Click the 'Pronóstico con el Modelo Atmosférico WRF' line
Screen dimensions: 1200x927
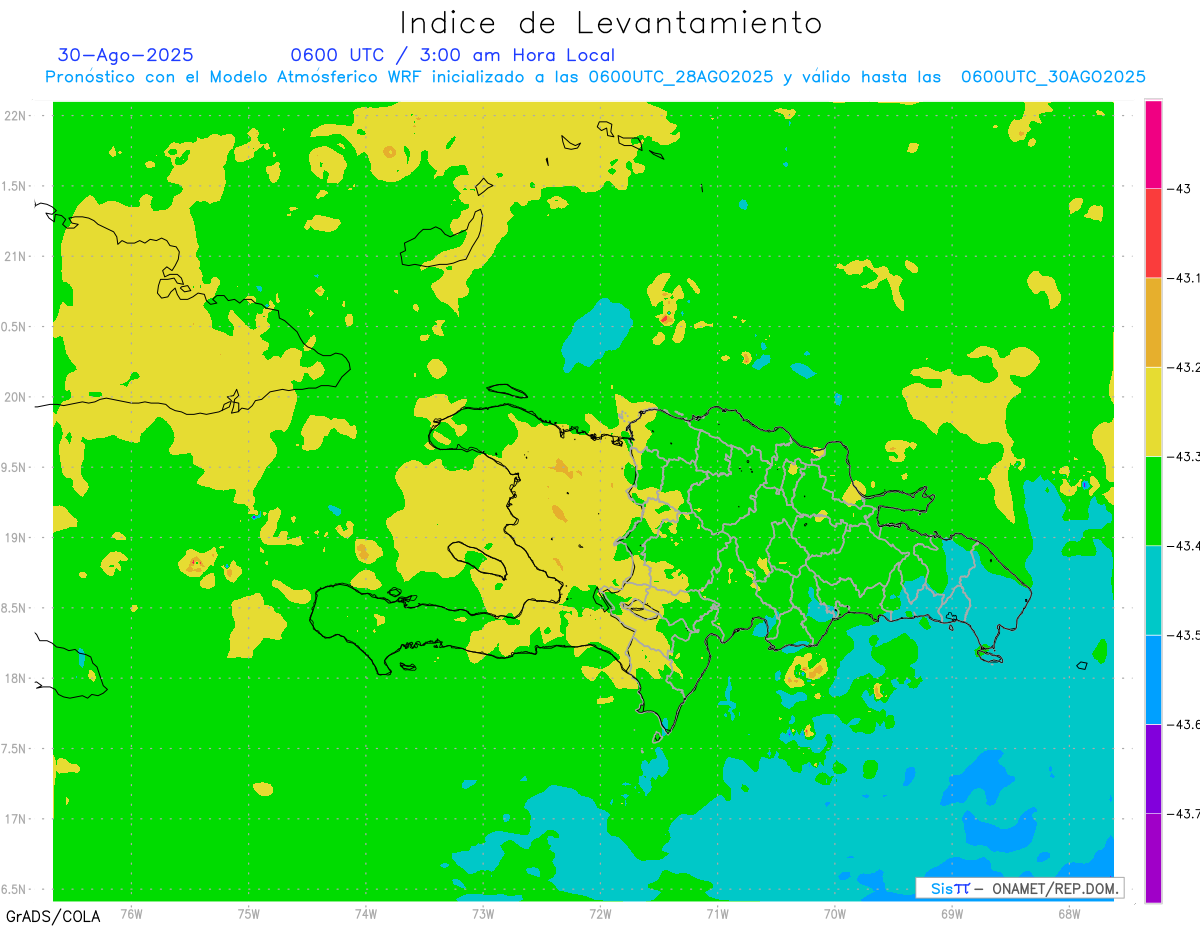tap(595, 77)
